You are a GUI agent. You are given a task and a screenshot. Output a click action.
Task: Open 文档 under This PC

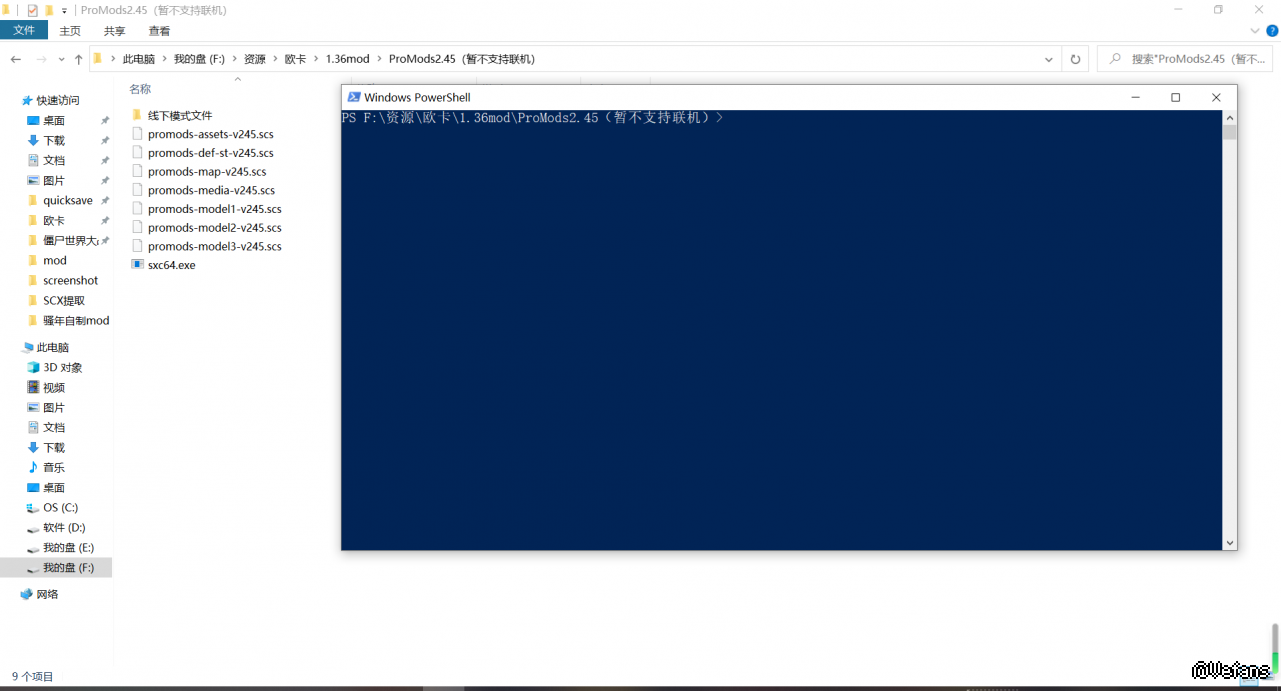54,427
